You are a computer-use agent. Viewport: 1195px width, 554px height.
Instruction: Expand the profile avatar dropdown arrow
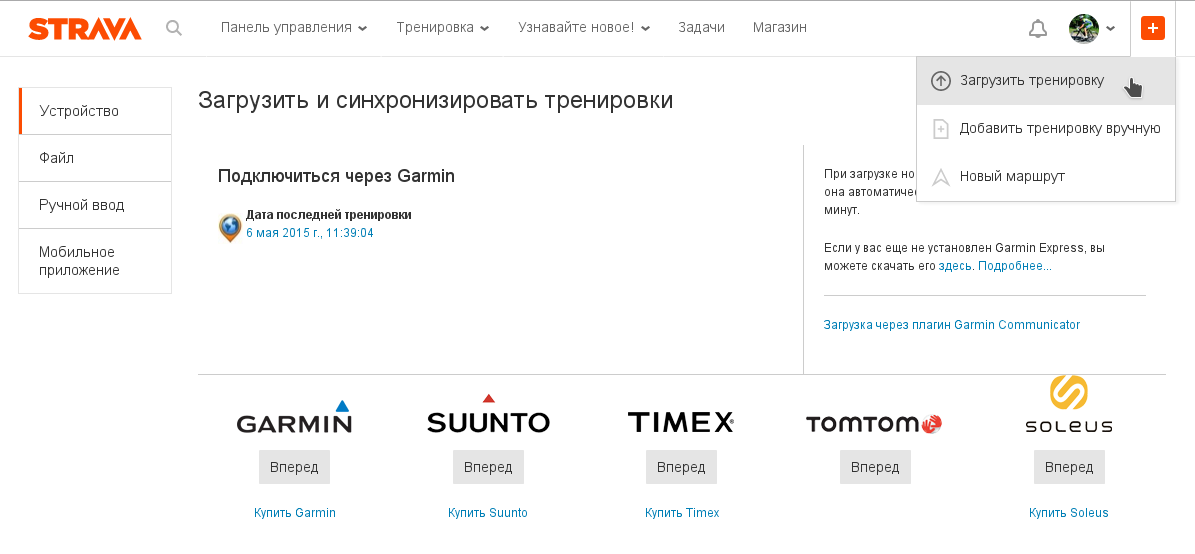(x=1110, y=28)
